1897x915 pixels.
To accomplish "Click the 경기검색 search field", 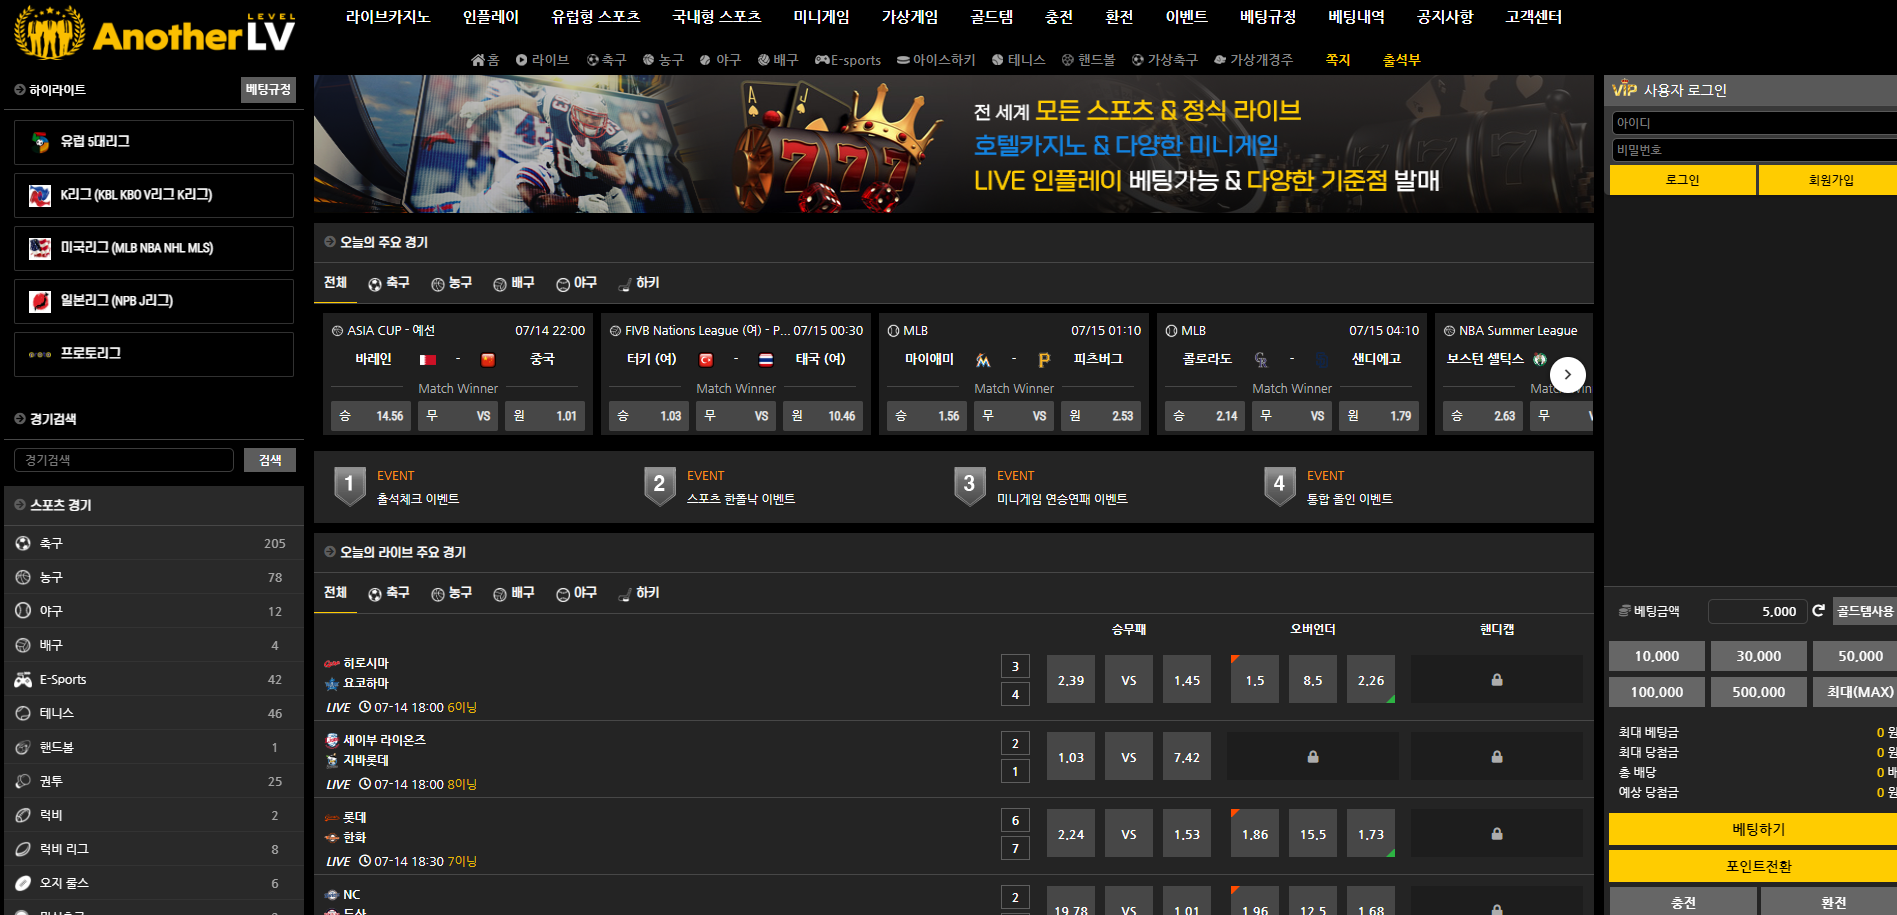I will (124, 460).
